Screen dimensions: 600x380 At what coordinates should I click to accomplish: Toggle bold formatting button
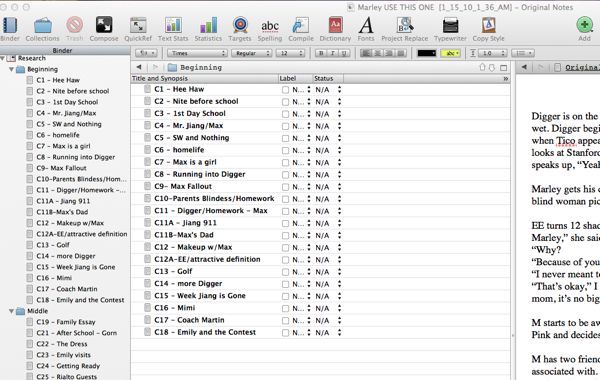321,53
